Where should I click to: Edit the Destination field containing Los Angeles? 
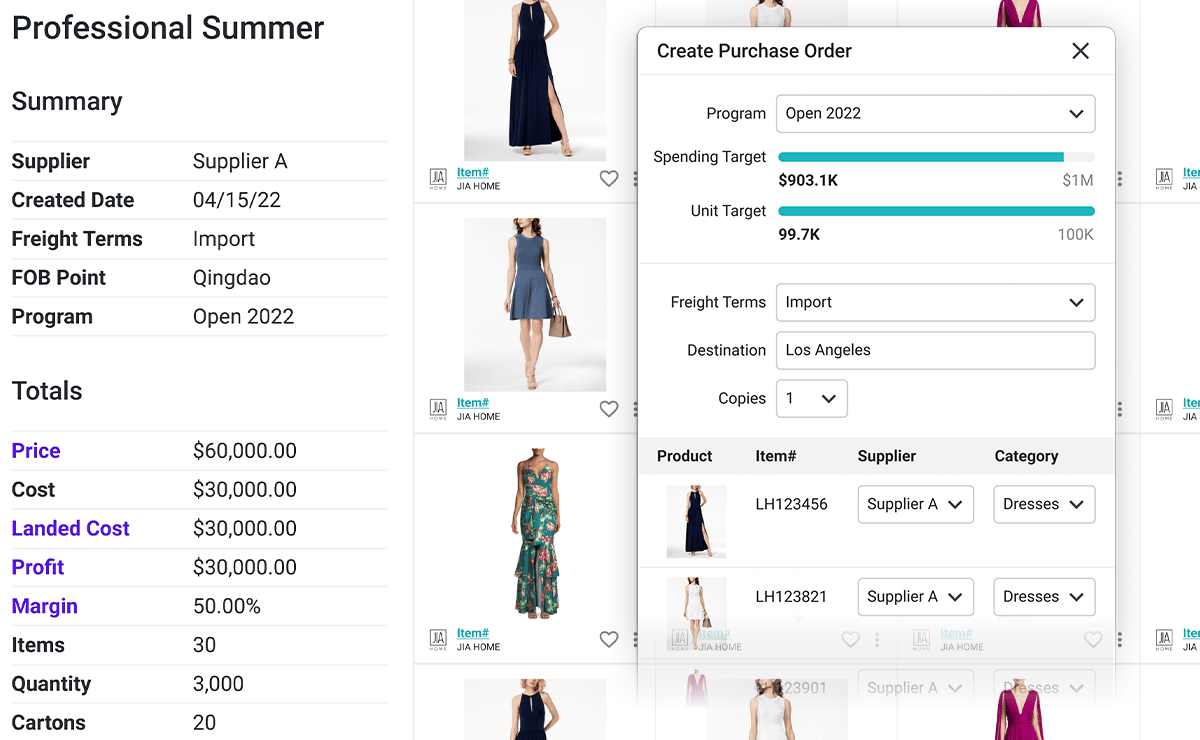click(935, 350)
